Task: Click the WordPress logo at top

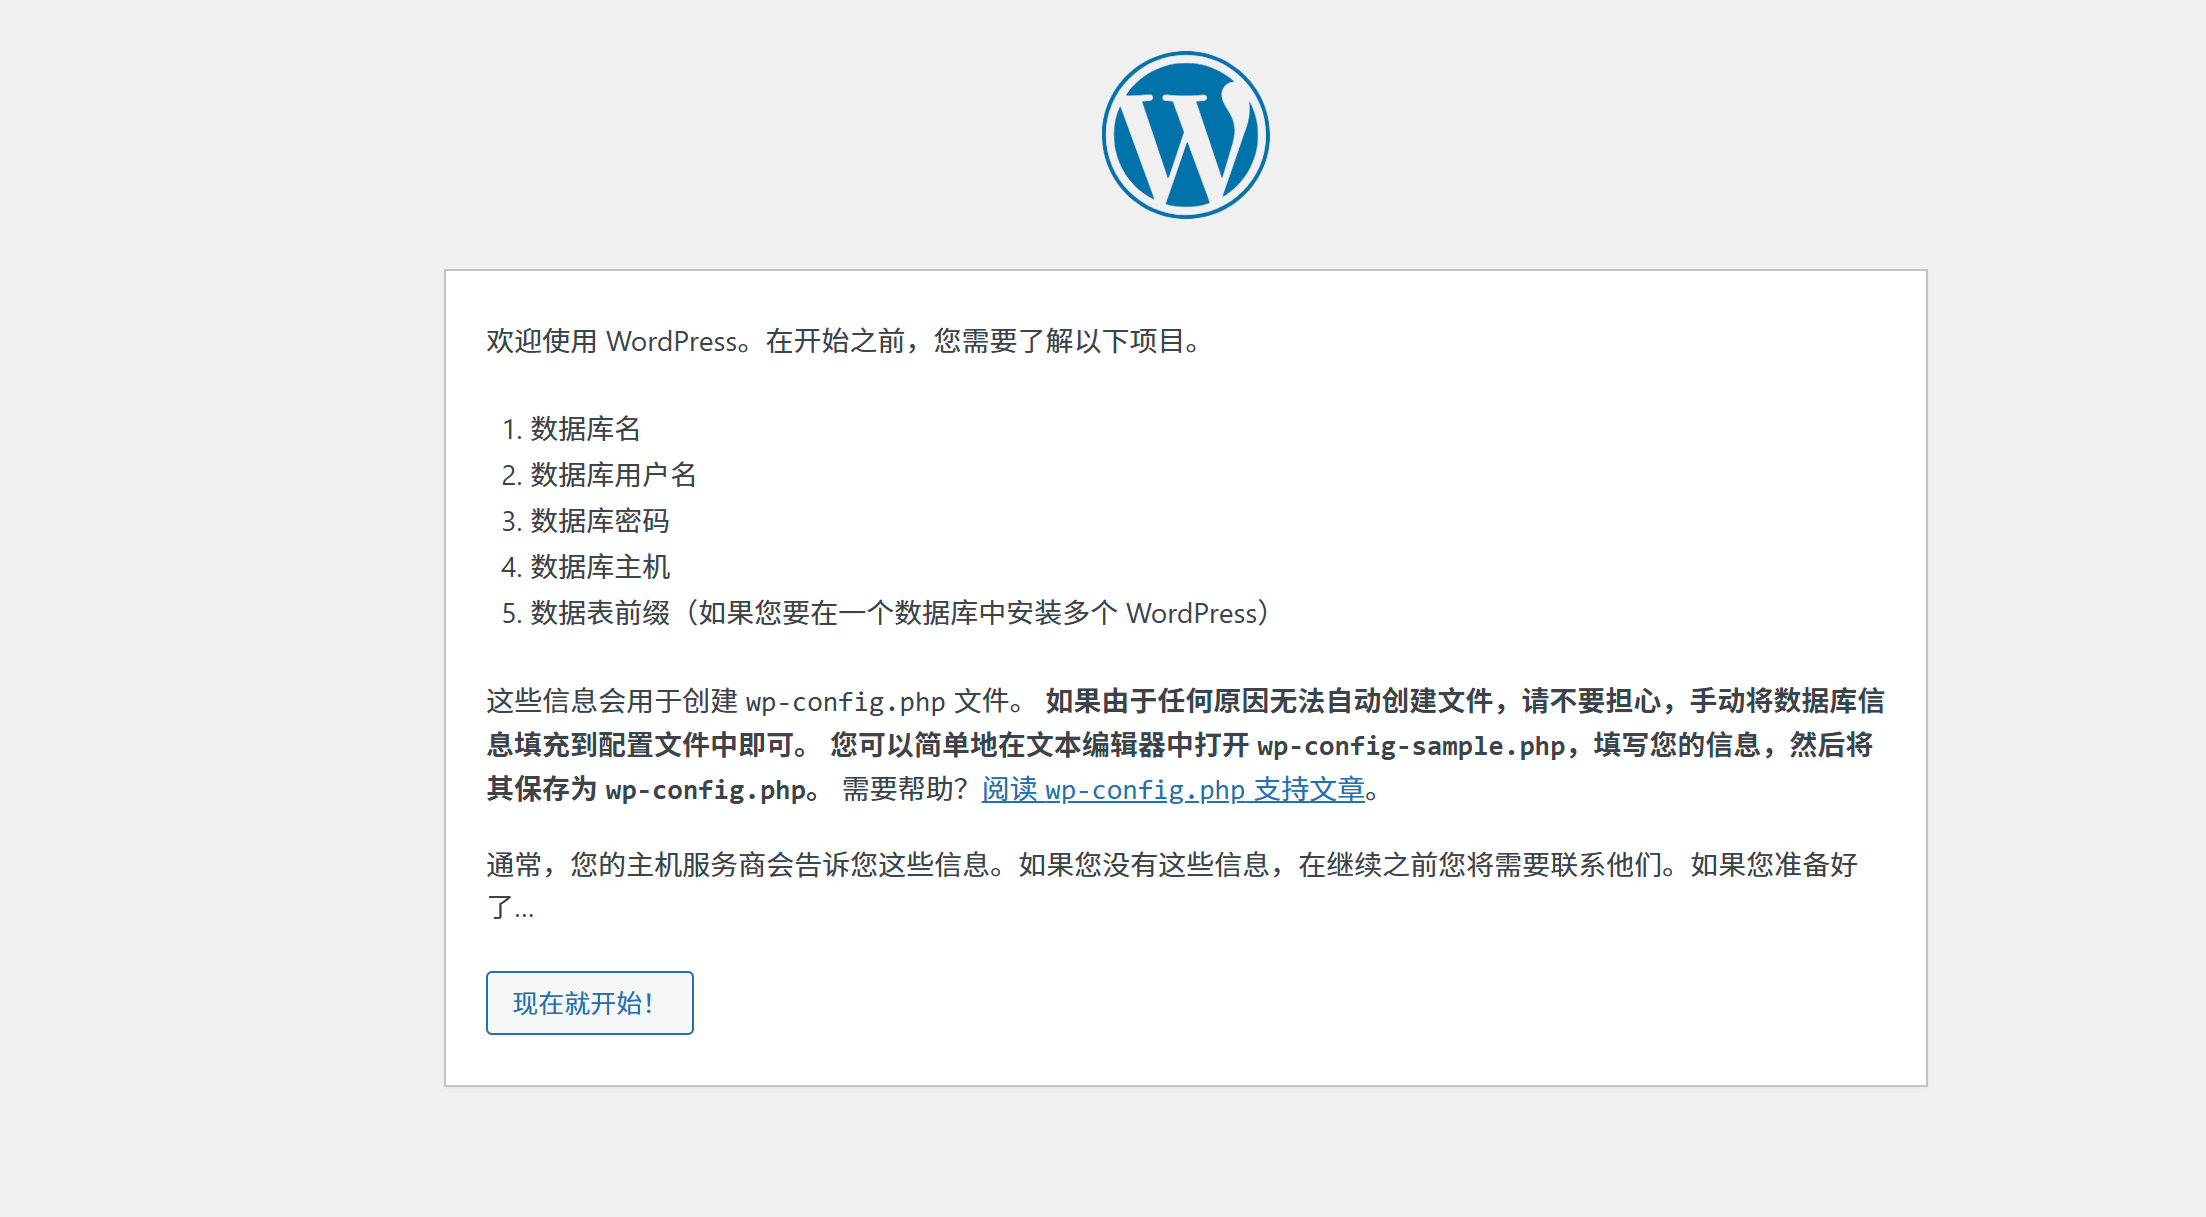Action: tap(1185, 135)
